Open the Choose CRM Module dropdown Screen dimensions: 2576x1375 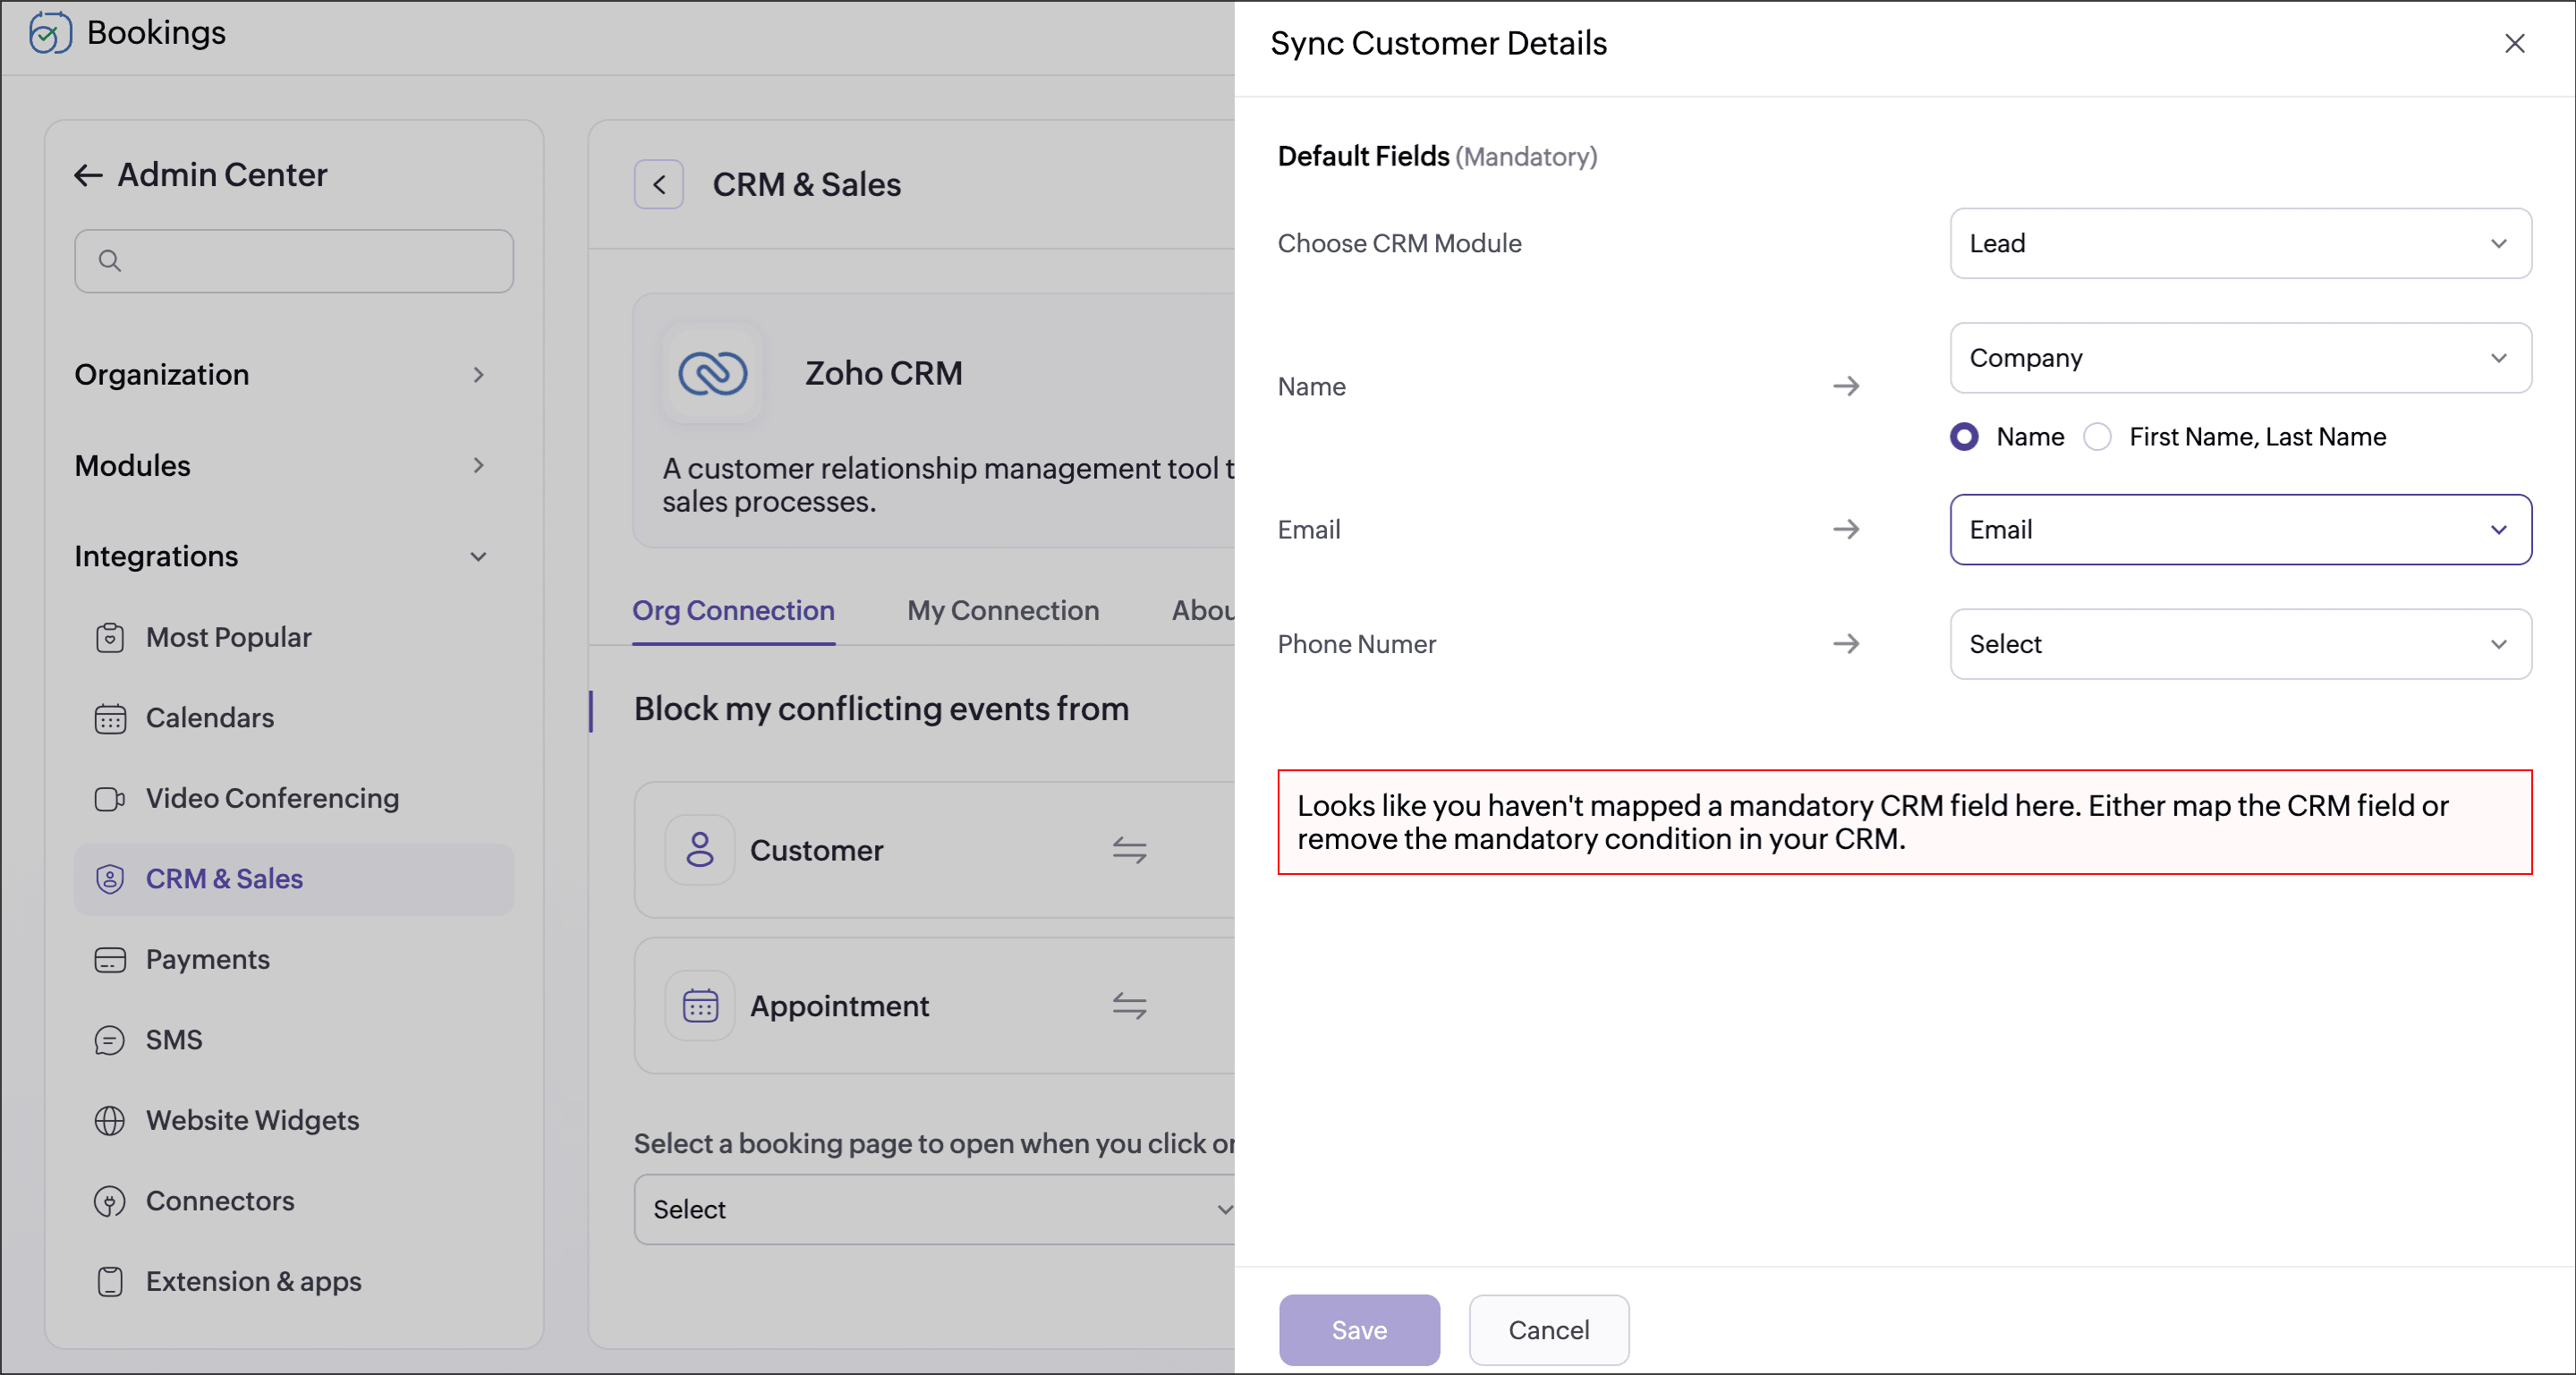tap(2240, 243)
